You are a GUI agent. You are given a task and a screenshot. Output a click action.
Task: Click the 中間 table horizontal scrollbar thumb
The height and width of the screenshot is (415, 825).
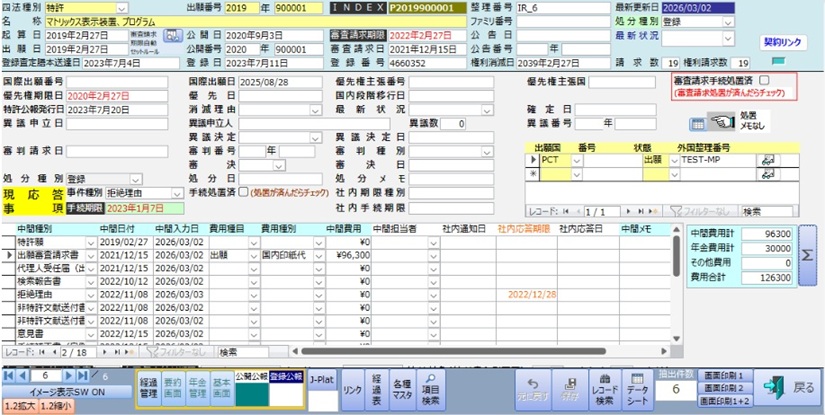click(x=454, y=351)
